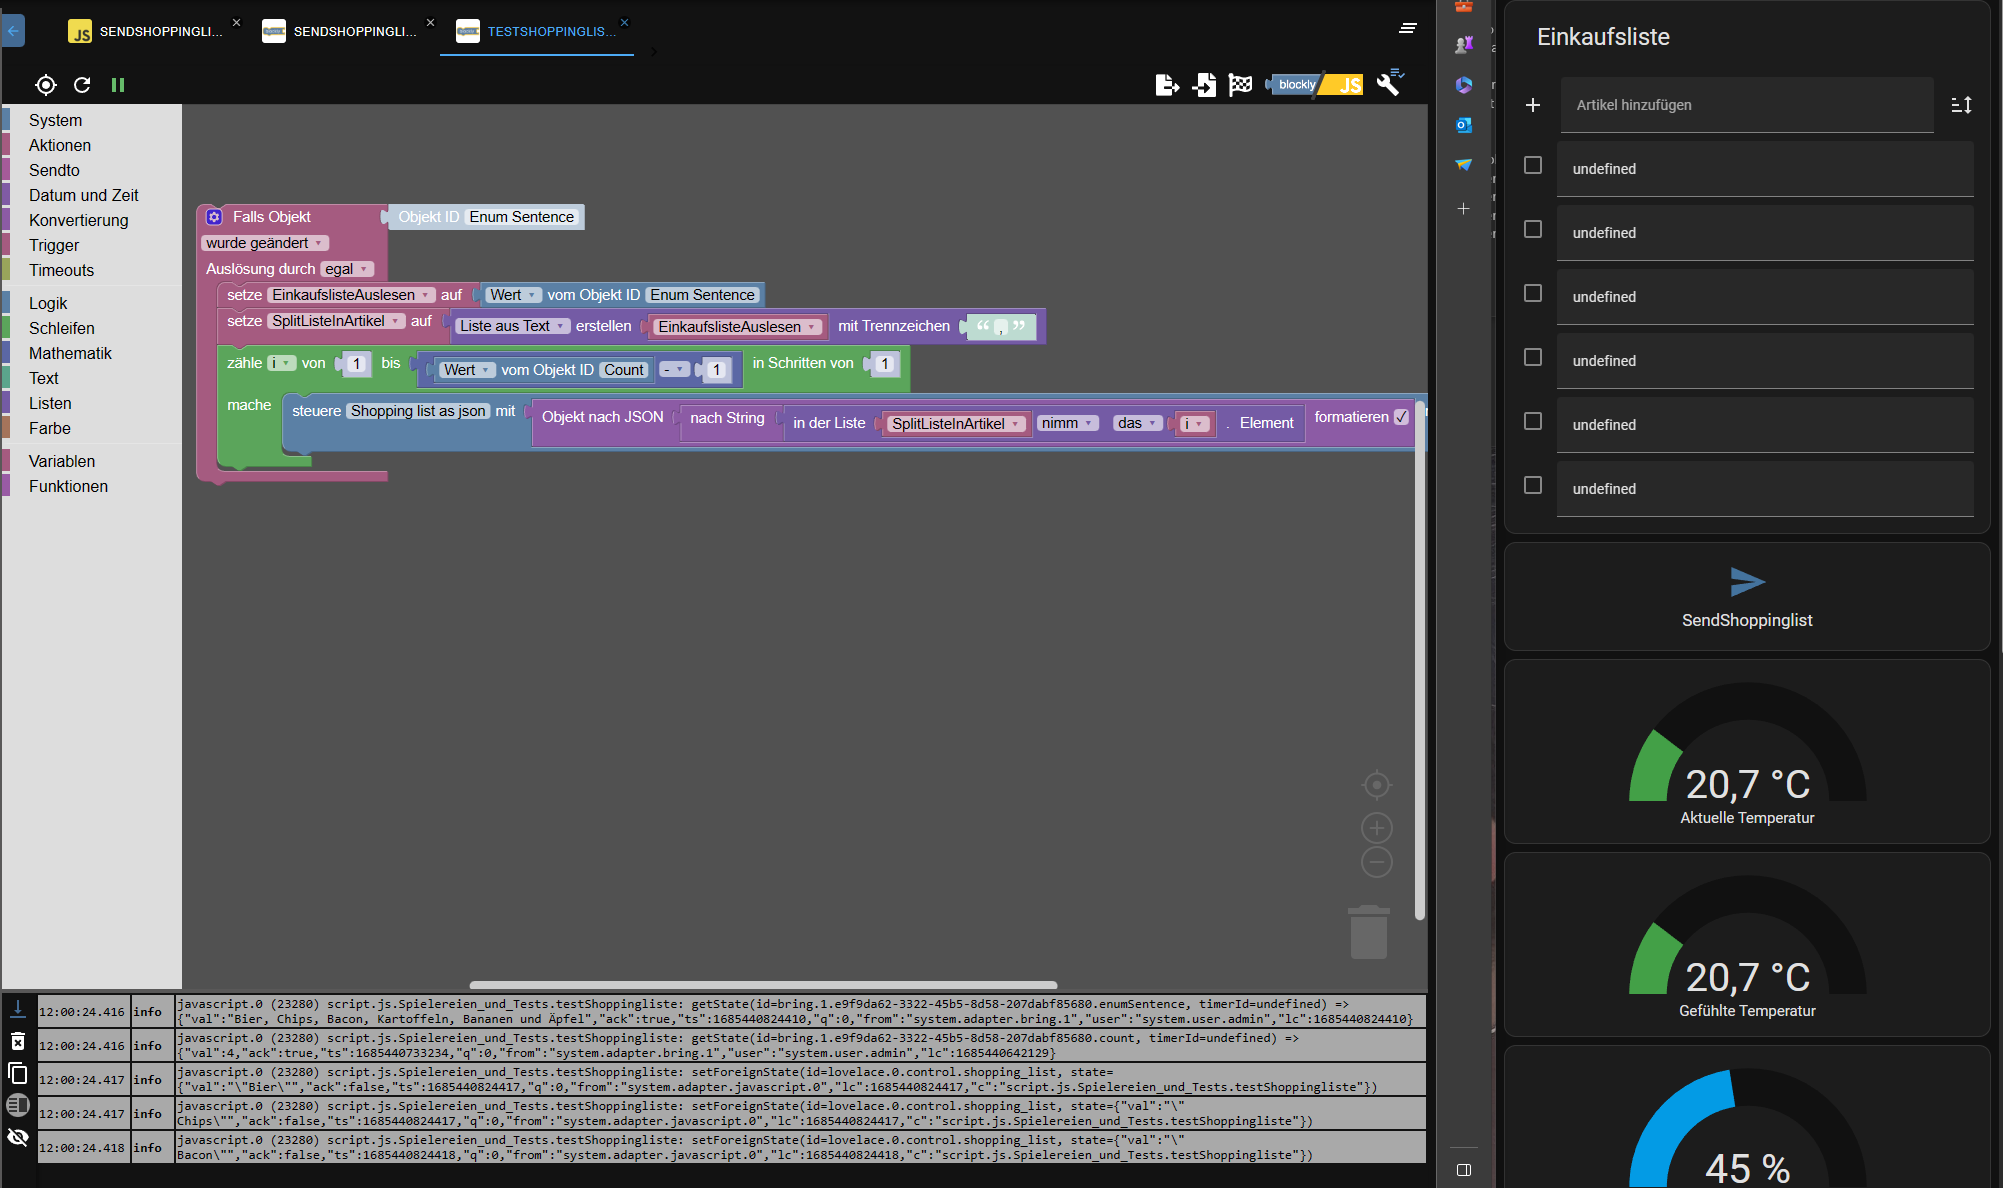Click the SendShoppinglist send arrow icon
This screenshot has width=2003, height=1188.
1746,582
